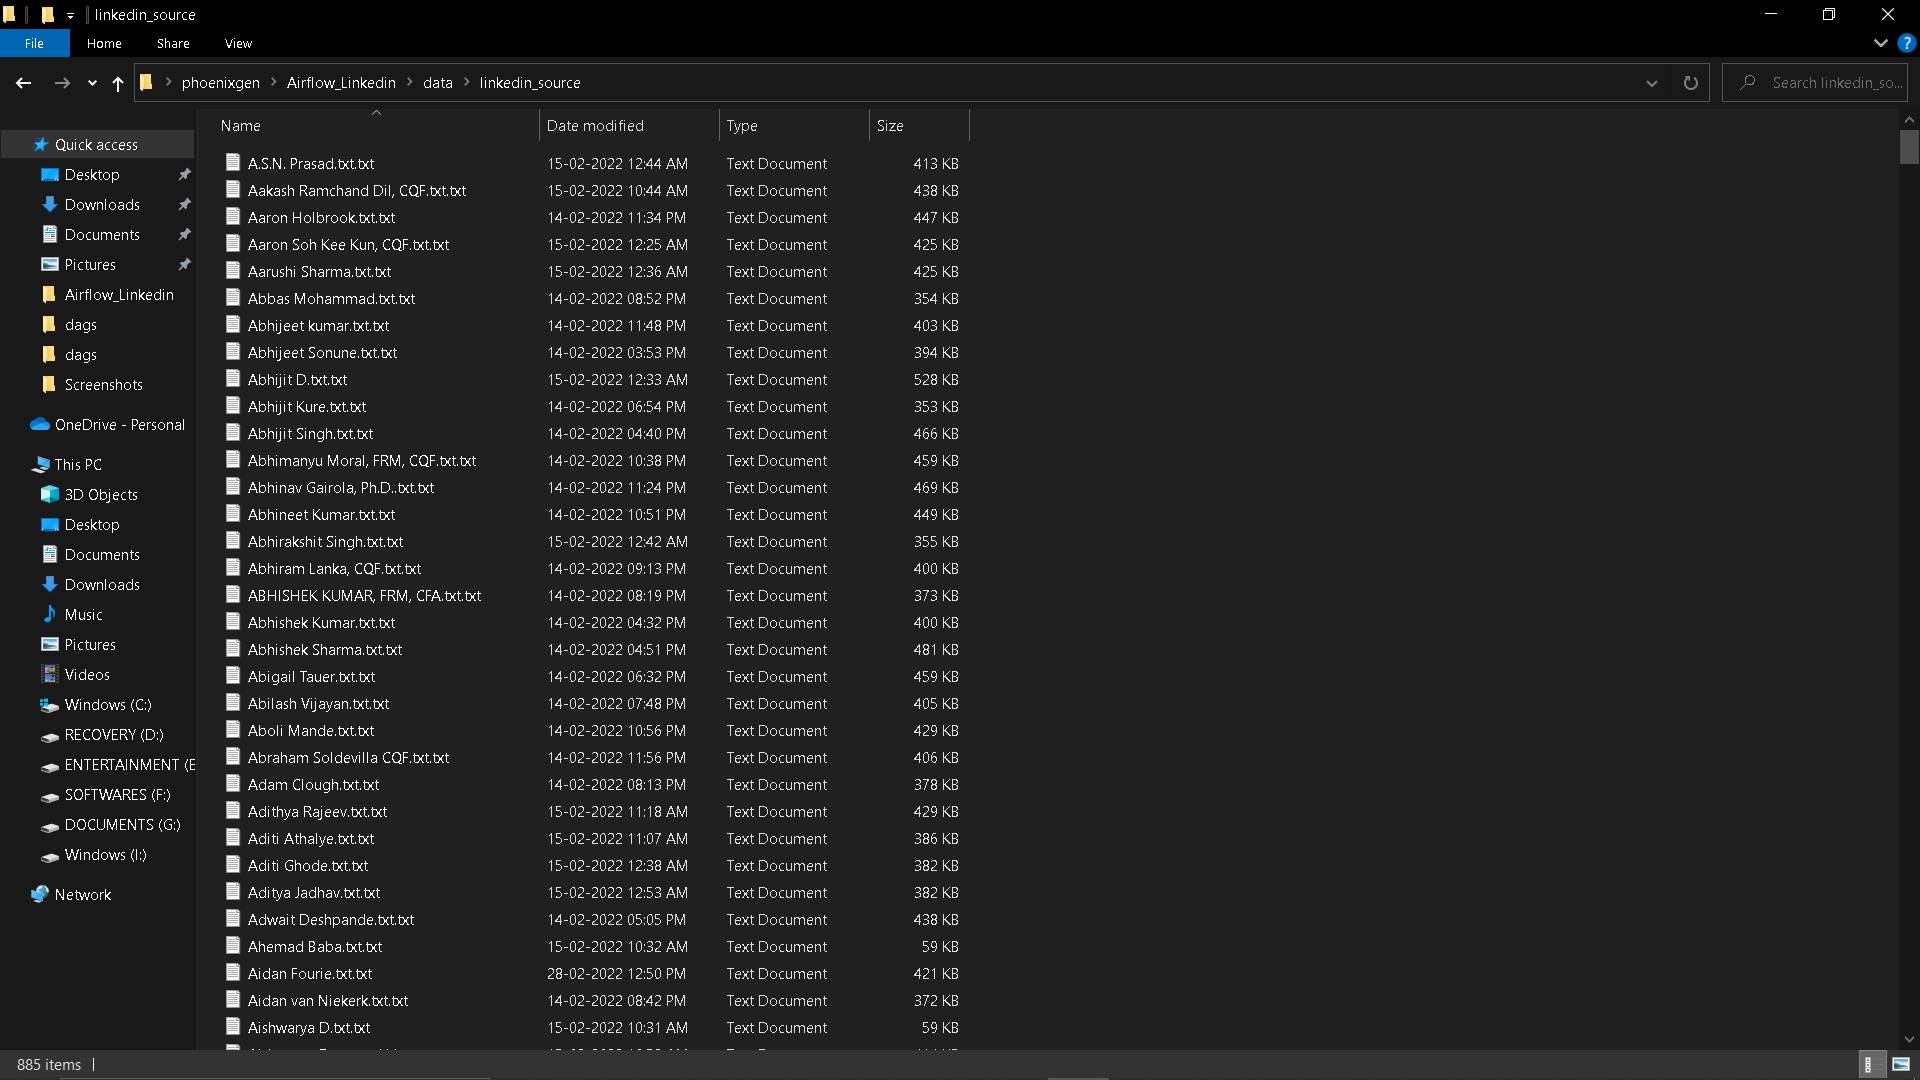Open the Help question mark icon
The width and height of the screenshot is (1920, 1080).
(1906, 44)
